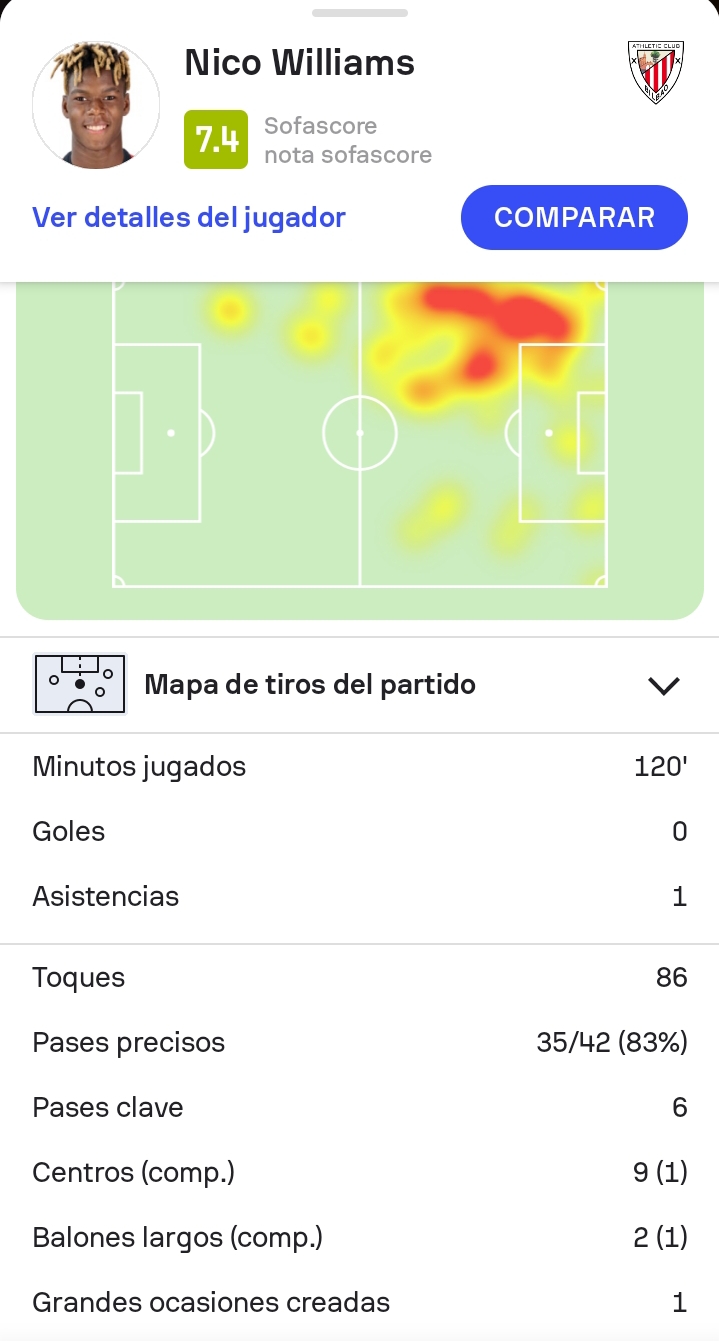Tap Nico Williams' profile photo
Viewport: 719px width, 1341px height.
coord(96,105)
